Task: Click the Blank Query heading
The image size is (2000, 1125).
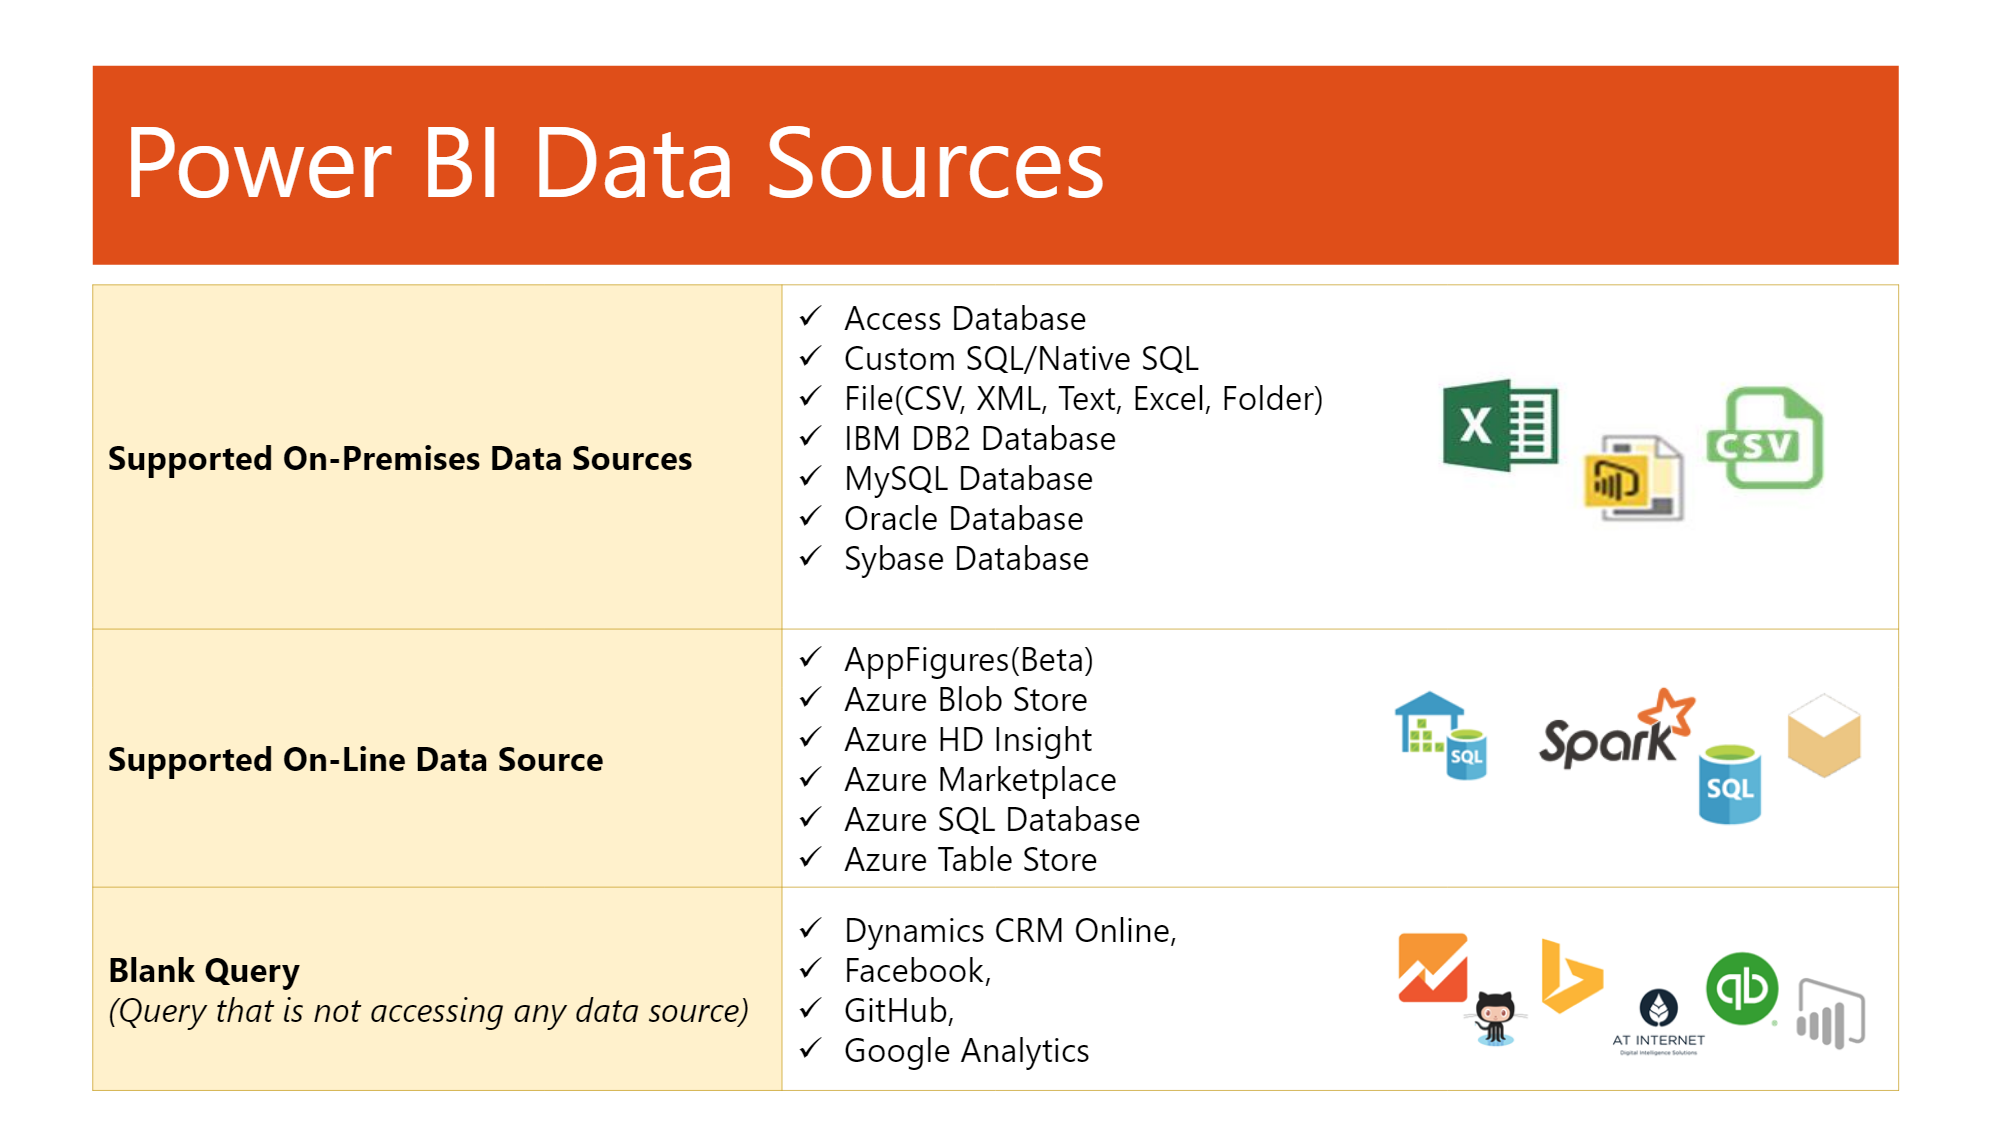Action: (x=204, y=970)
